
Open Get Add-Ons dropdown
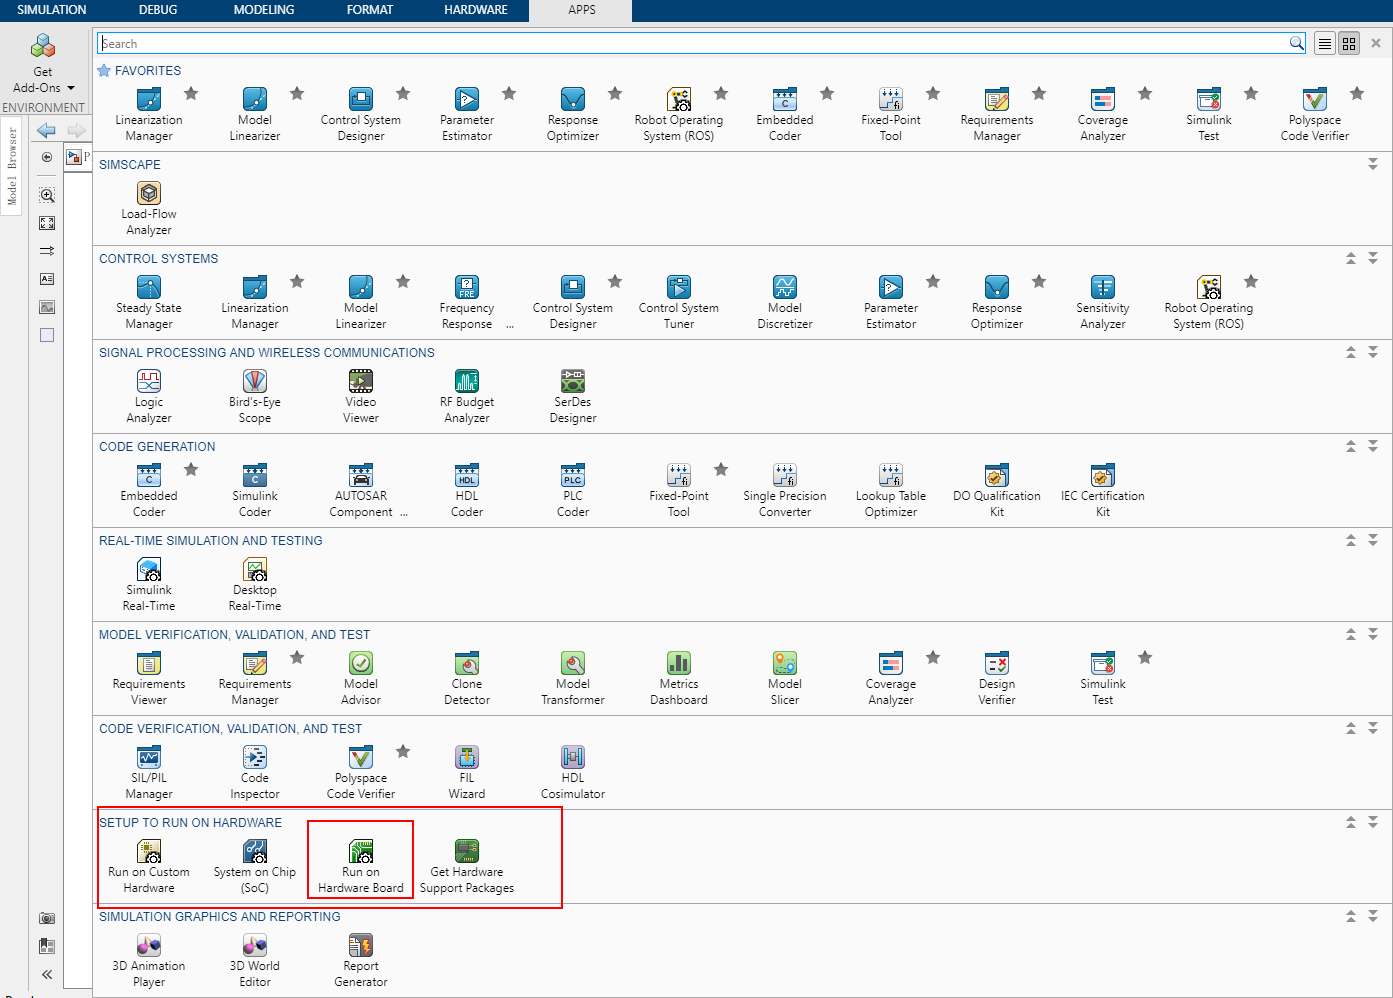43,64
